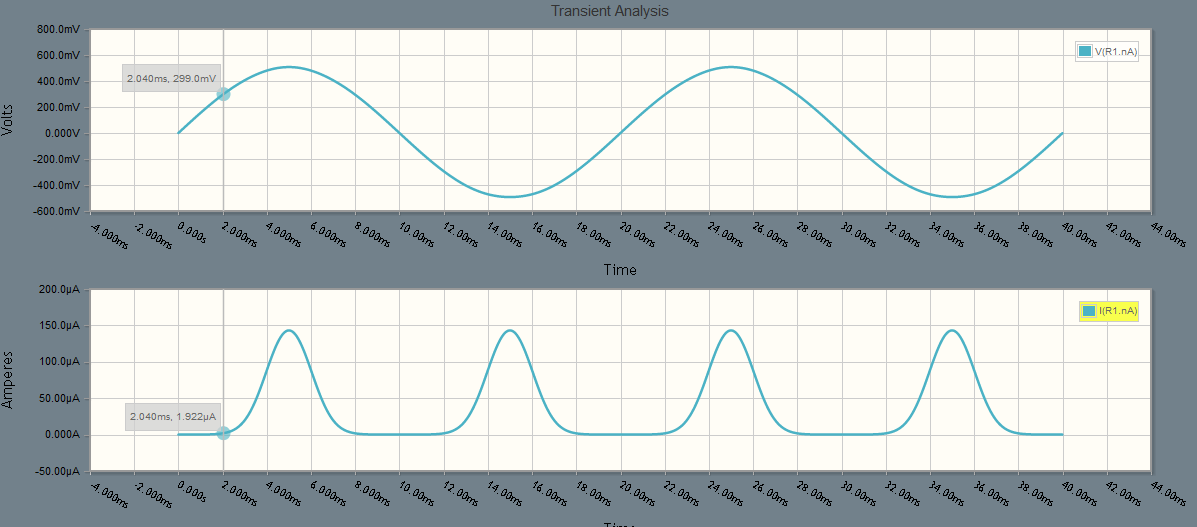This screenshot has width=1197, height=527.
Task: Click the cursor marker dot on current curve
Action: pos(223,433)
